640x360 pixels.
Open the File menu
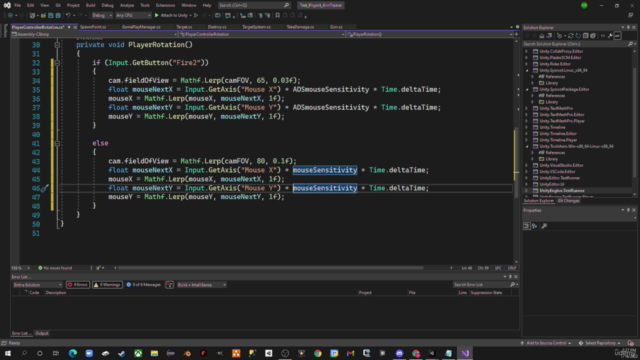pyautogui.click(x=17, y=5)
